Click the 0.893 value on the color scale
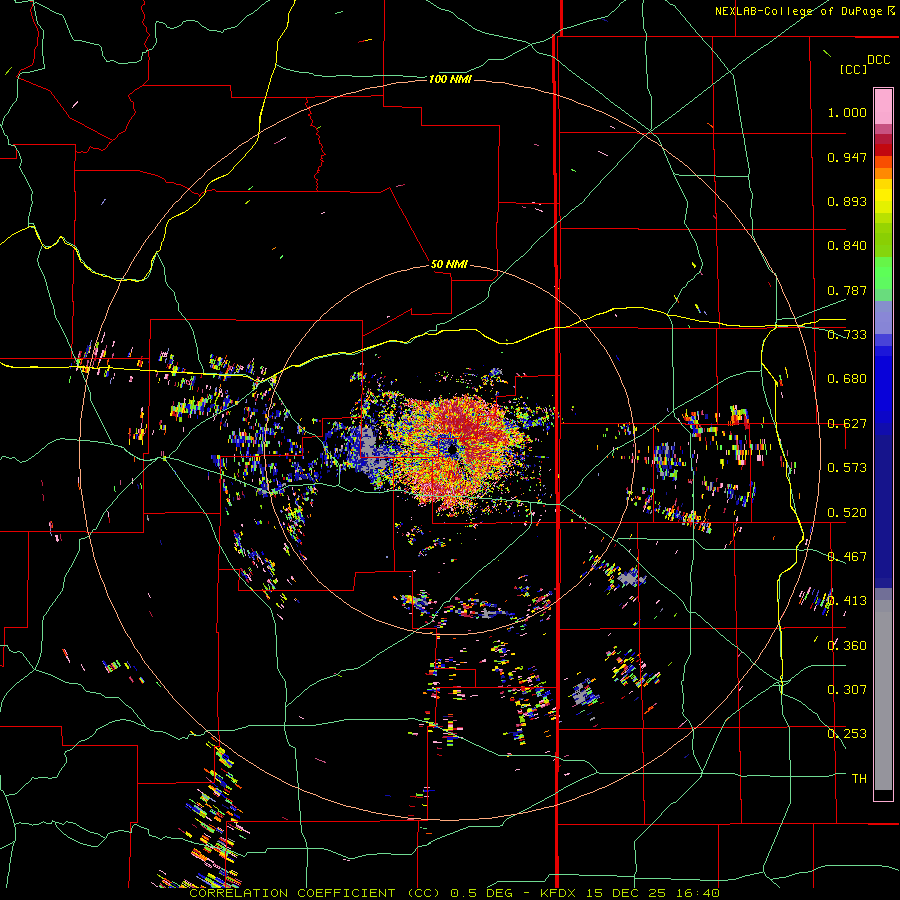This screenshot has width=900, height=900. 847,201
